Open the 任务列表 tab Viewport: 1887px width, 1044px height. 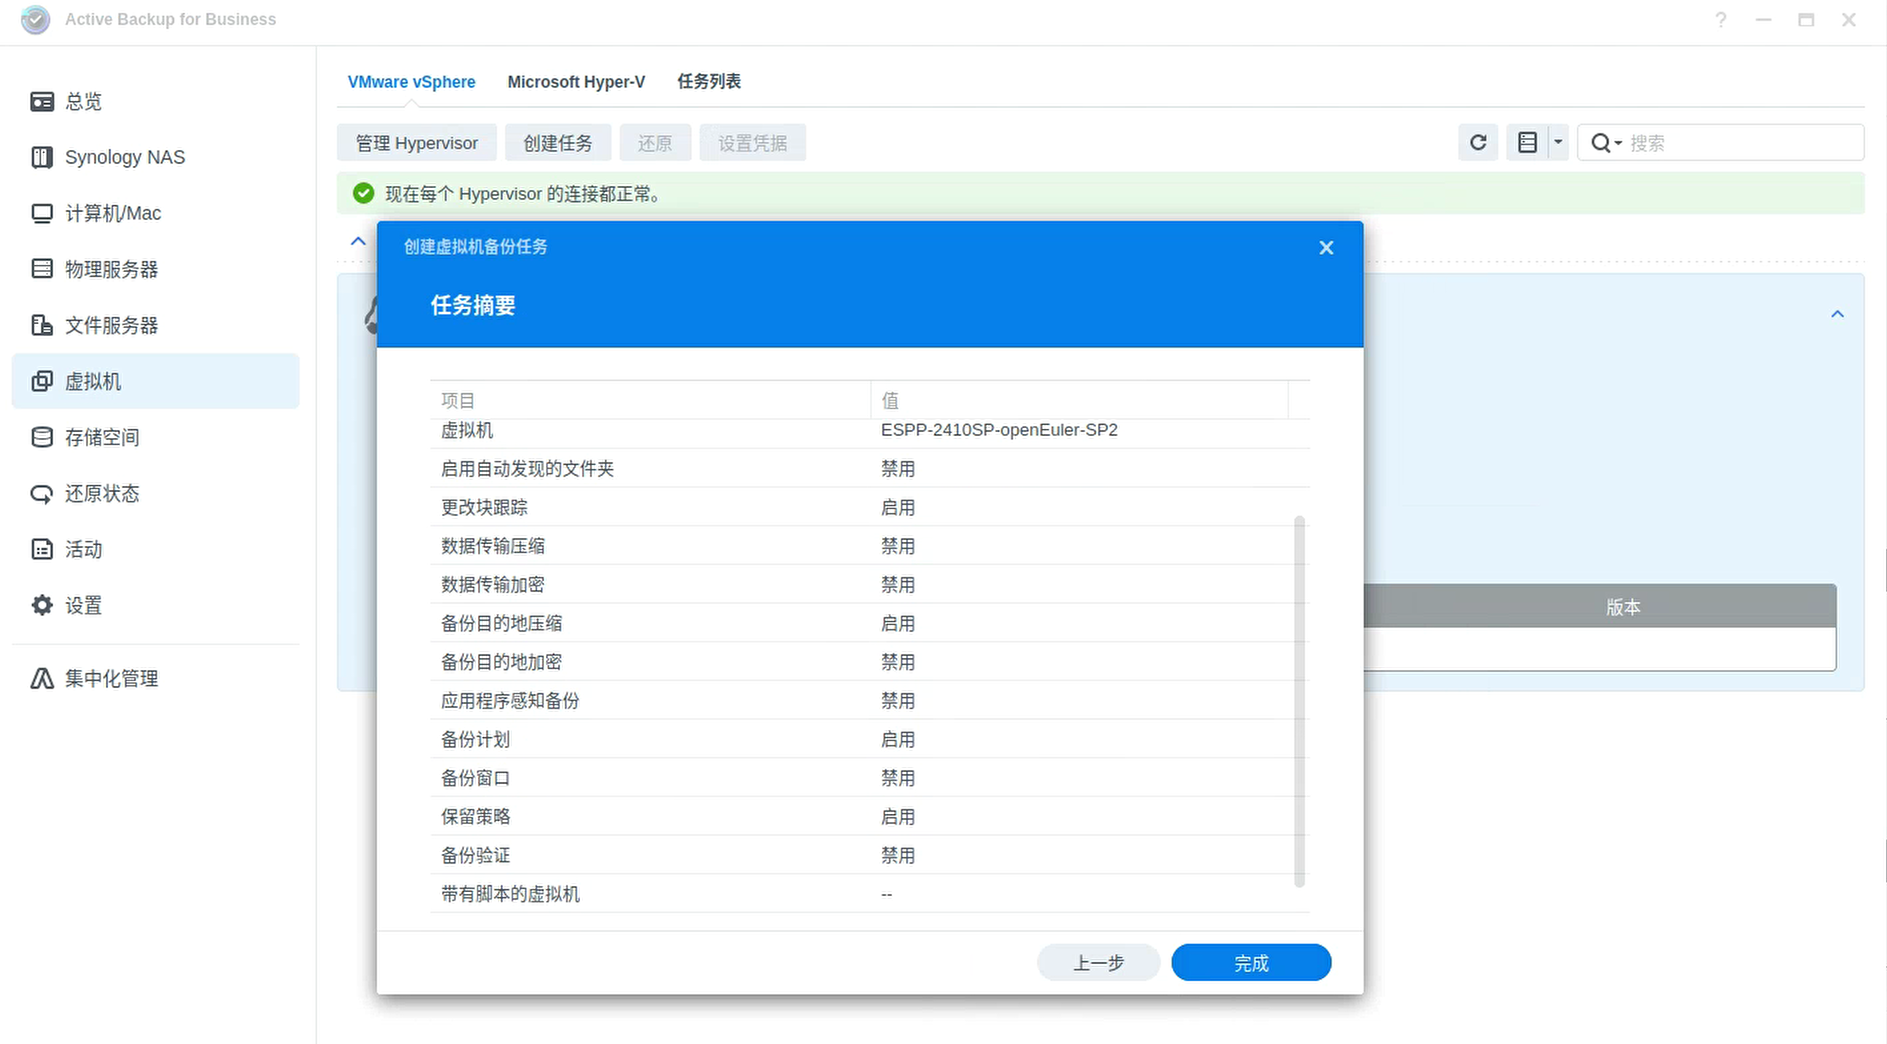708,81
